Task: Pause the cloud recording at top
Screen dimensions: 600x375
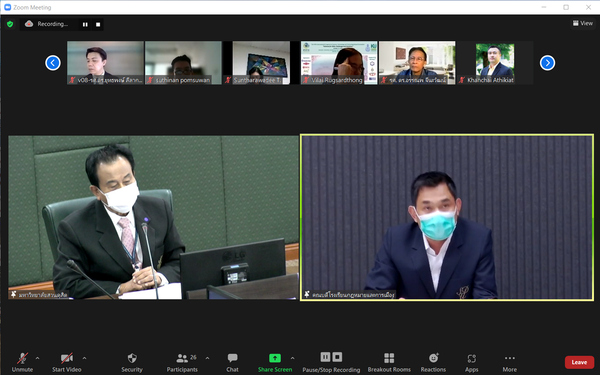Action: pyautogui.click(x=85, y=24)
